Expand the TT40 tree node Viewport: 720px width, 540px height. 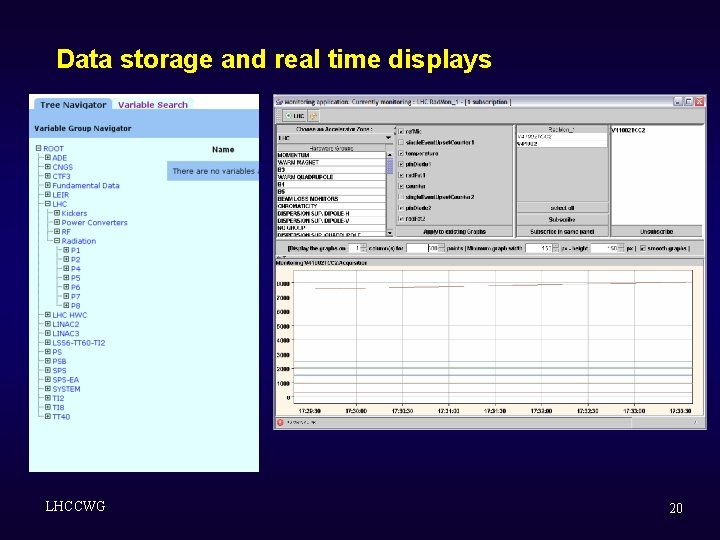click(x=48, y=416)
